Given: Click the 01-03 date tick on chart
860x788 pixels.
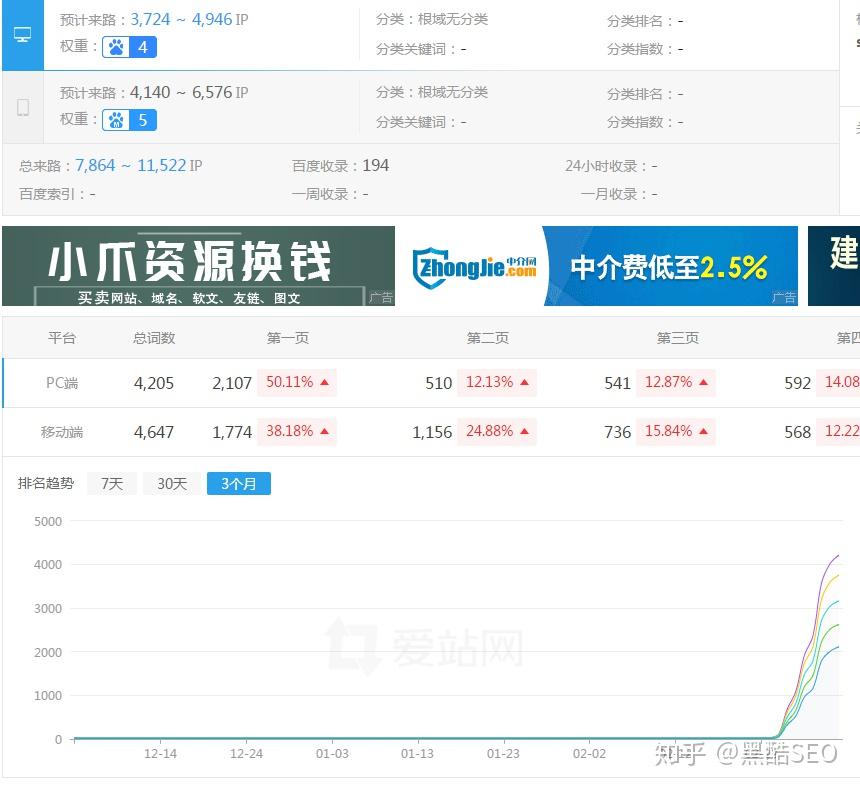Looking at the screenshot, I should click(x=332, y=754).
